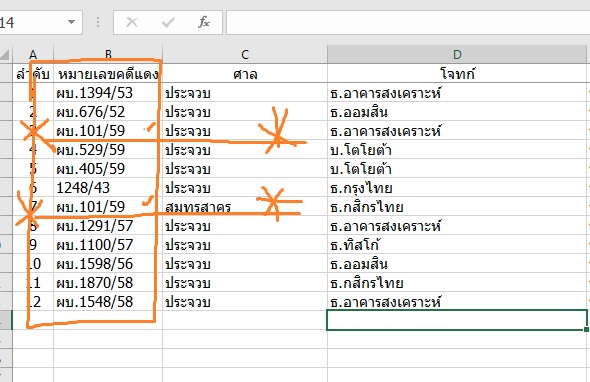Select ธ.อาคารสงเคราะห์ in the ผบ.1394/53 row

457,93
